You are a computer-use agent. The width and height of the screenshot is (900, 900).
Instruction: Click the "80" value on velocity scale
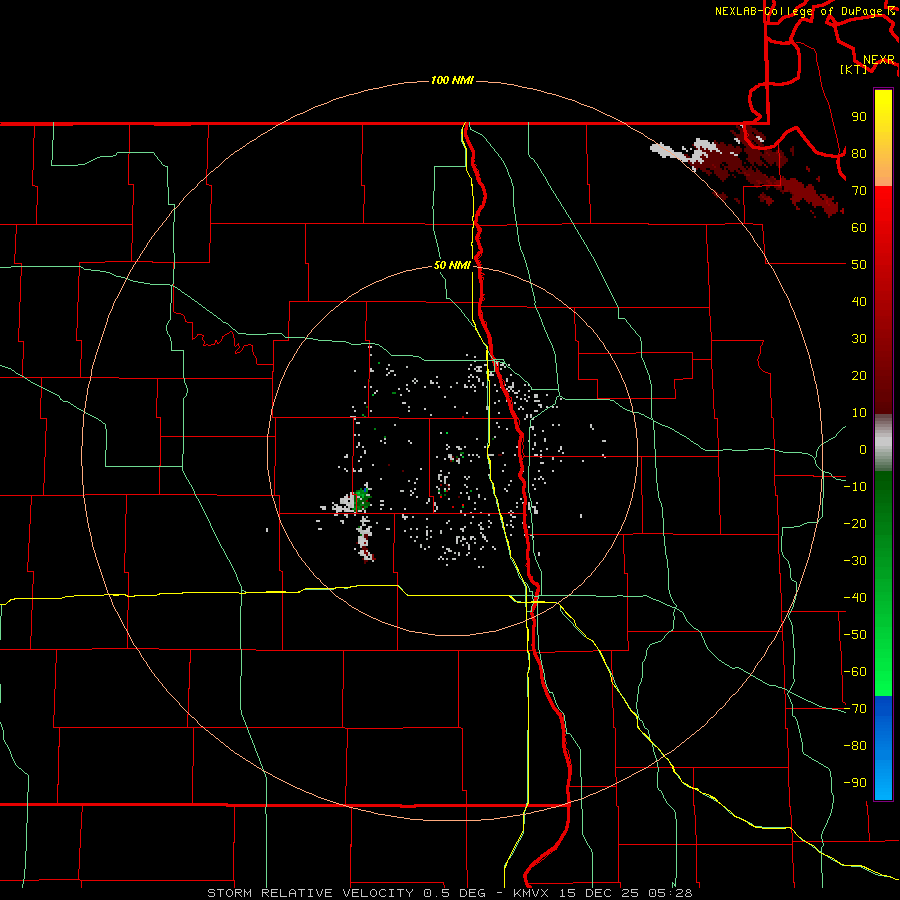(x=859, y=153)
